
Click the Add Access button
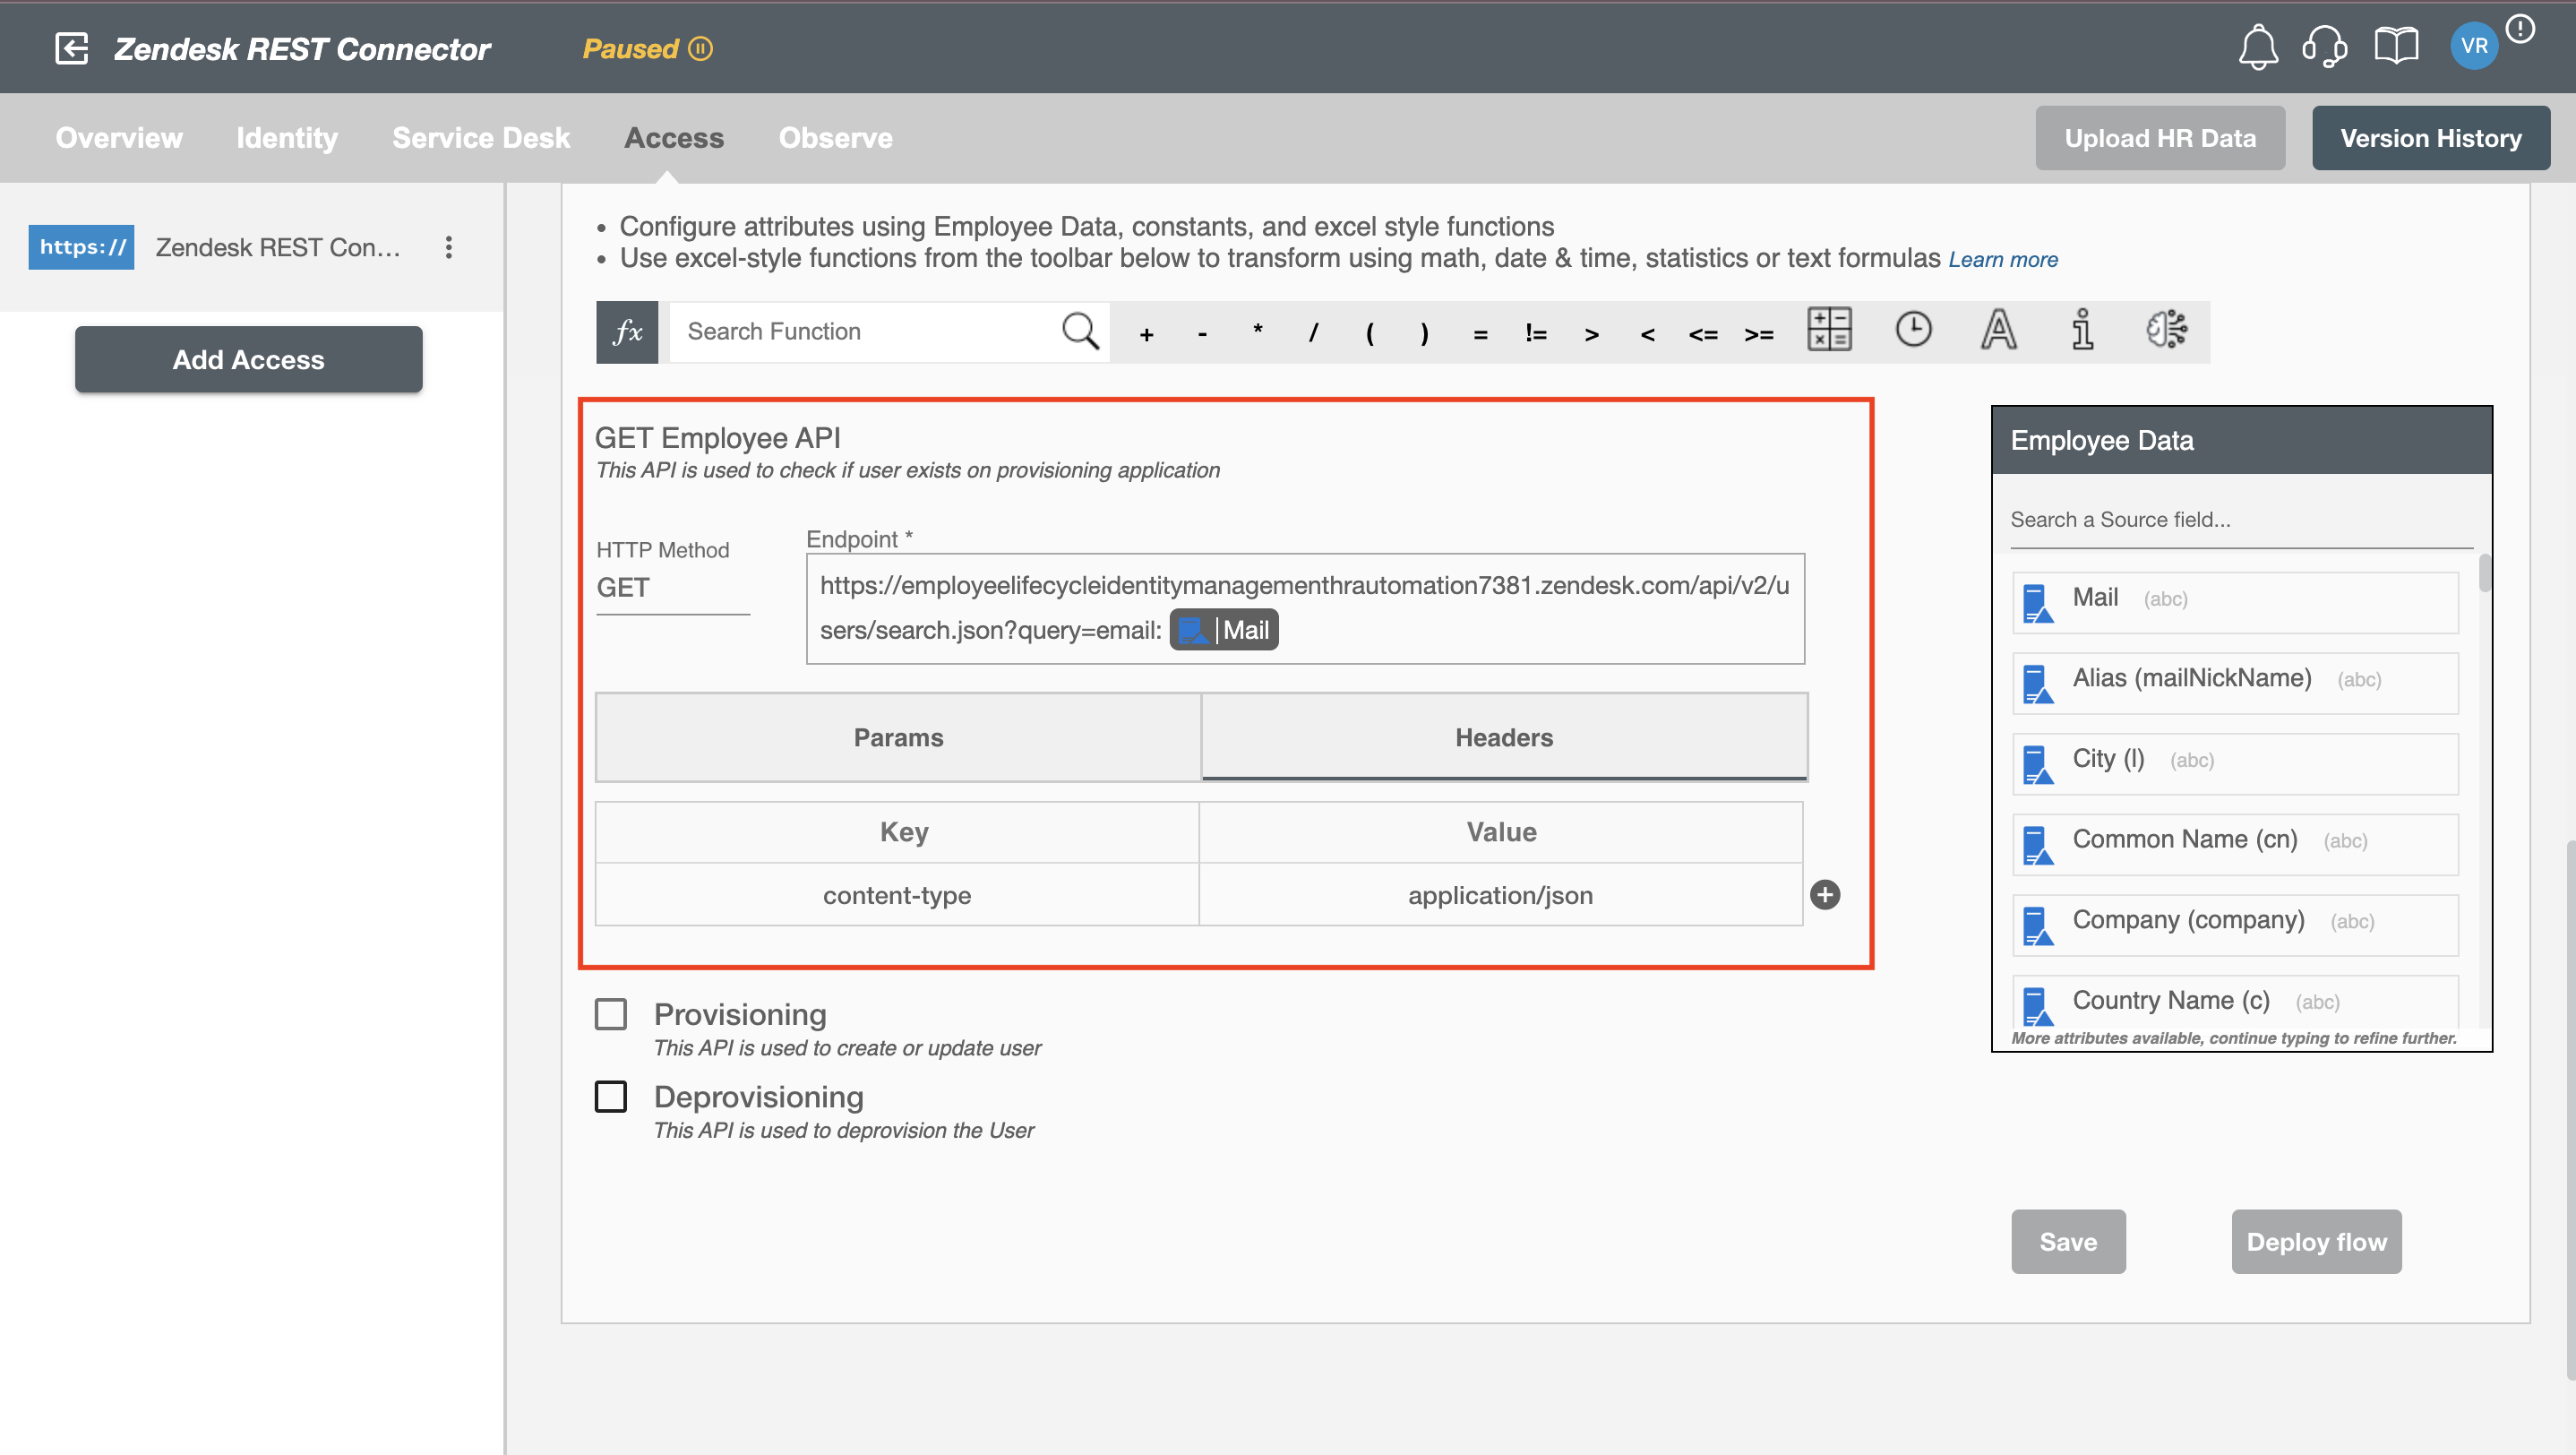(x=248, y=359)
